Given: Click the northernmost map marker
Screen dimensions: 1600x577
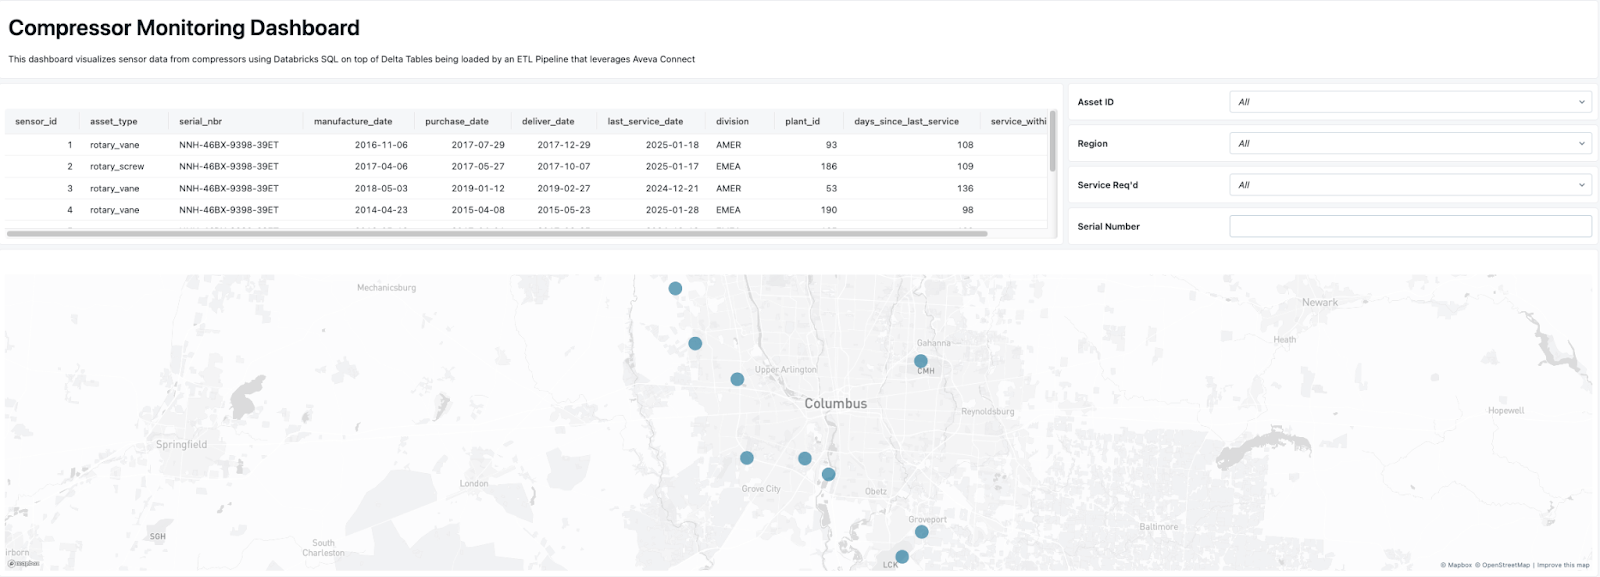Looking at the screenshot, I should point(675,288).
